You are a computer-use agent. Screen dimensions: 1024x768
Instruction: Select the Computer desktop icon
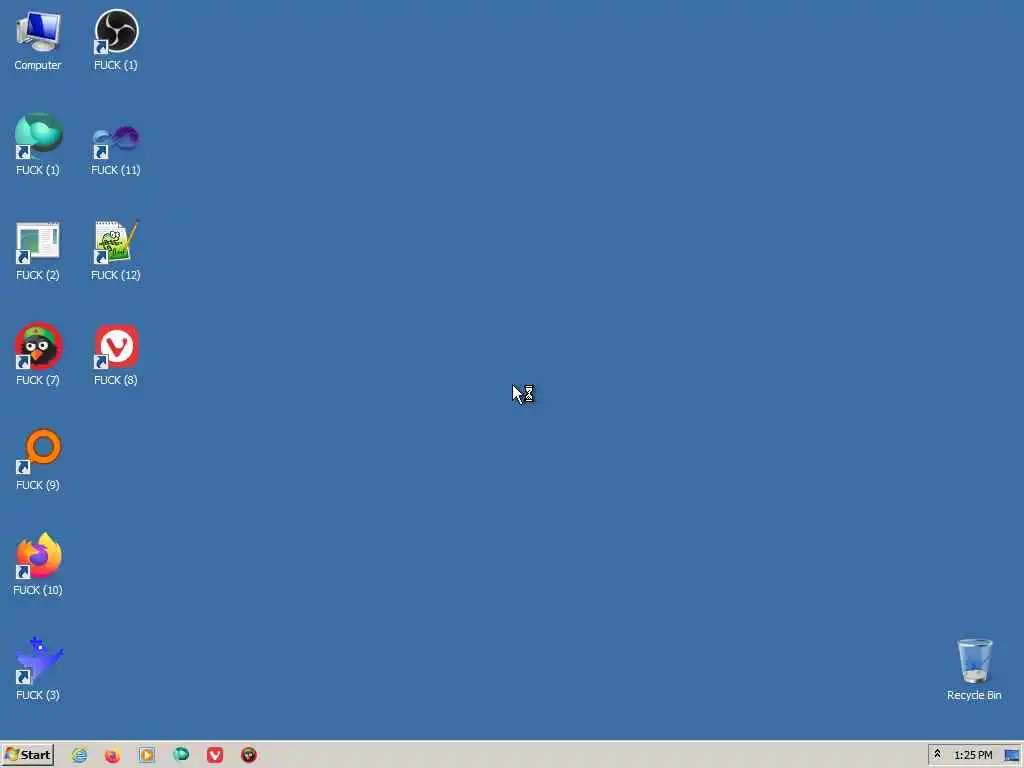pos(38,40)
